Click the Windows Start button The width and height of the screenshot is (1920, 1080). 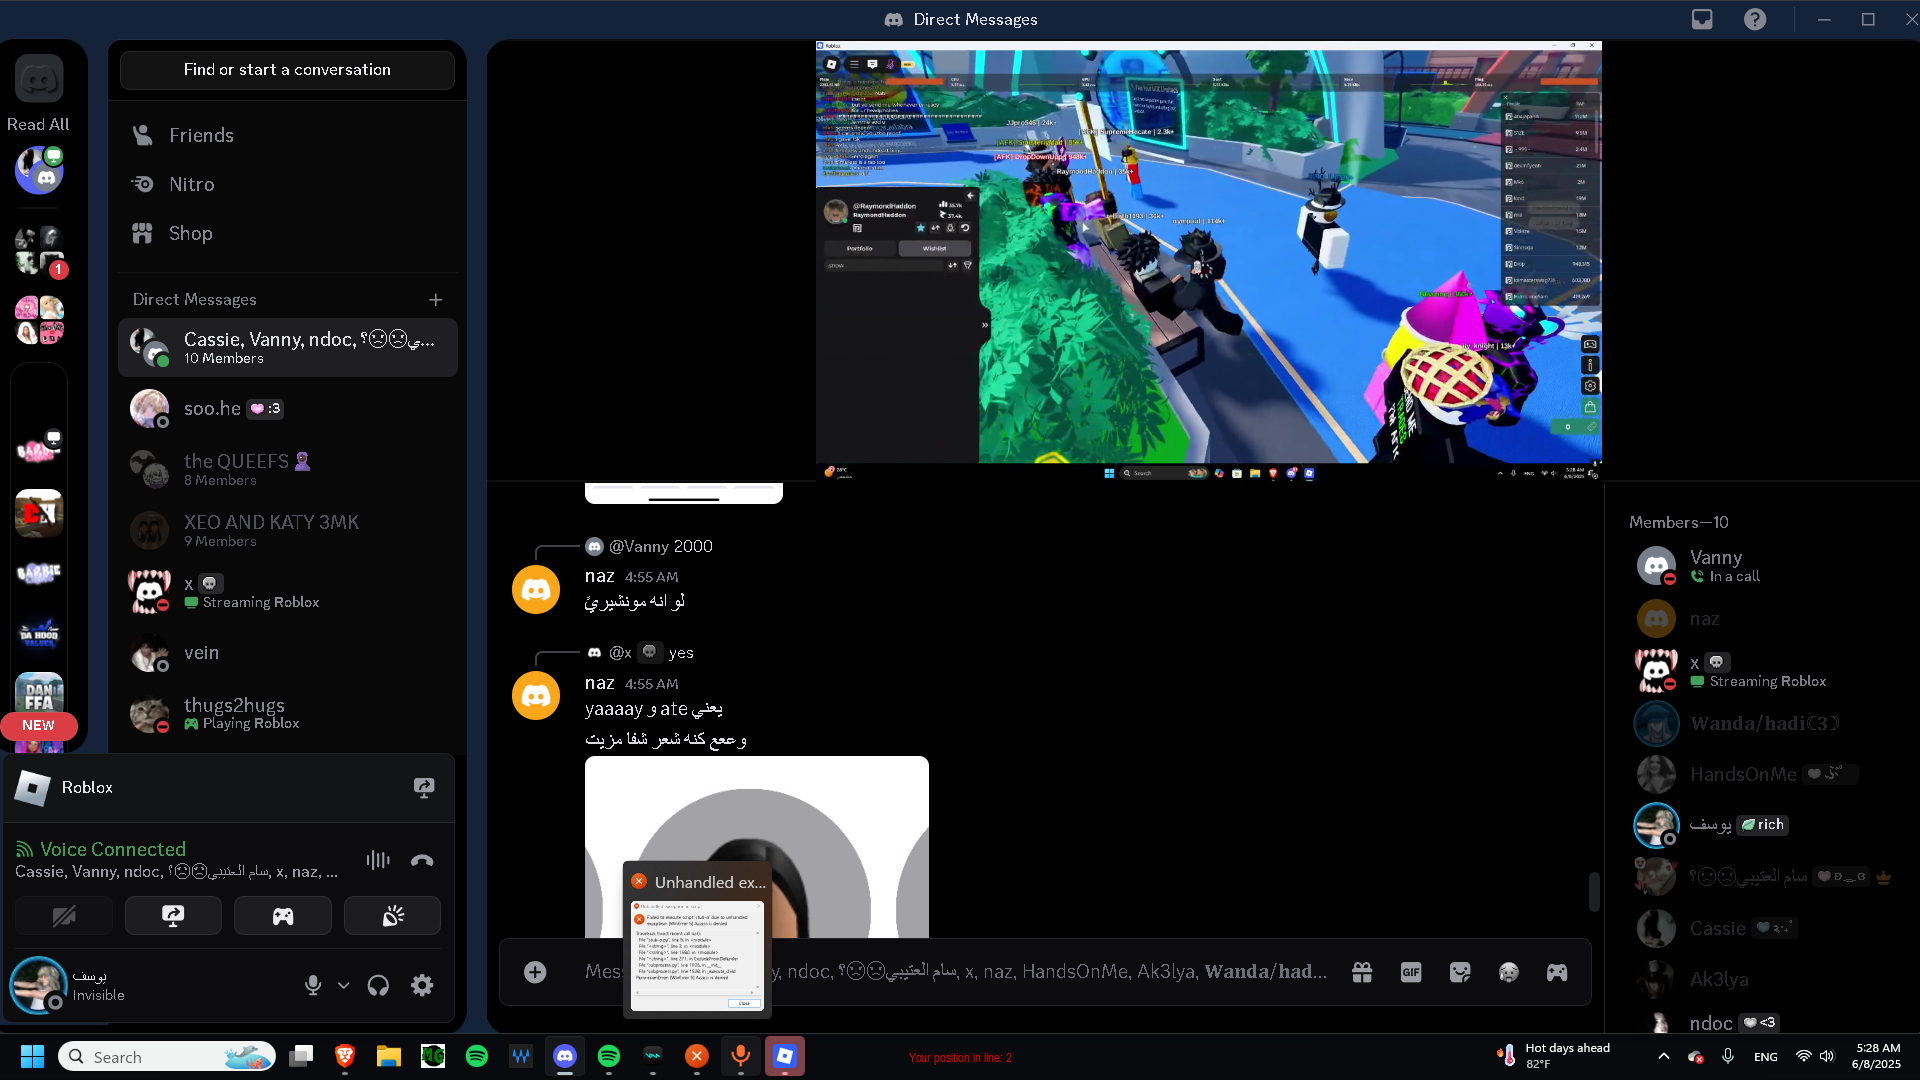pyautogui.click(x=32, y=1056)
